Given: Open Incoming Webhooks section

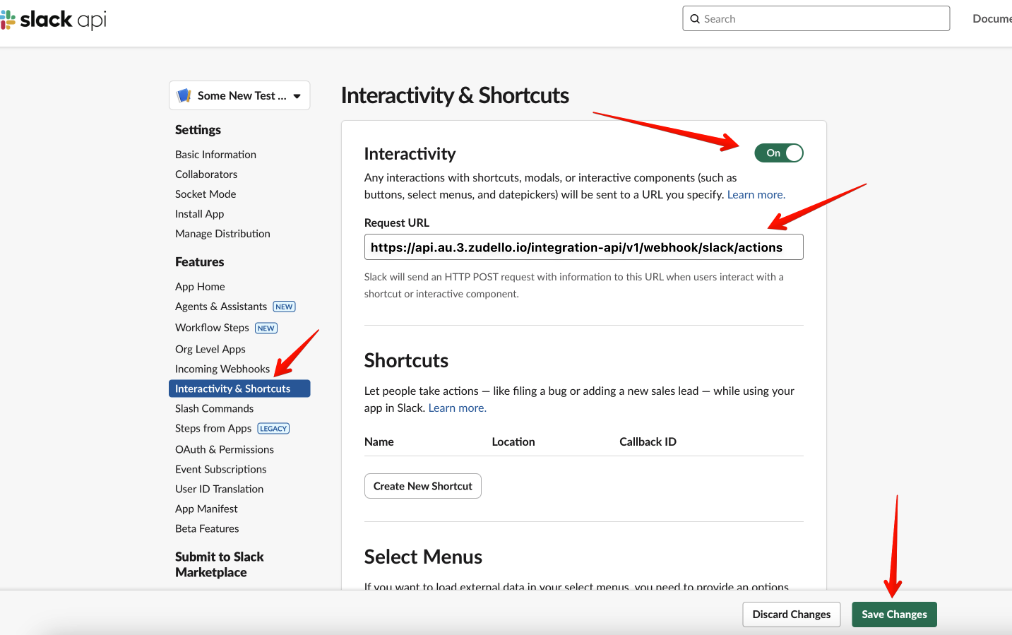Looking at the screenshot, I should coord(222,369).
